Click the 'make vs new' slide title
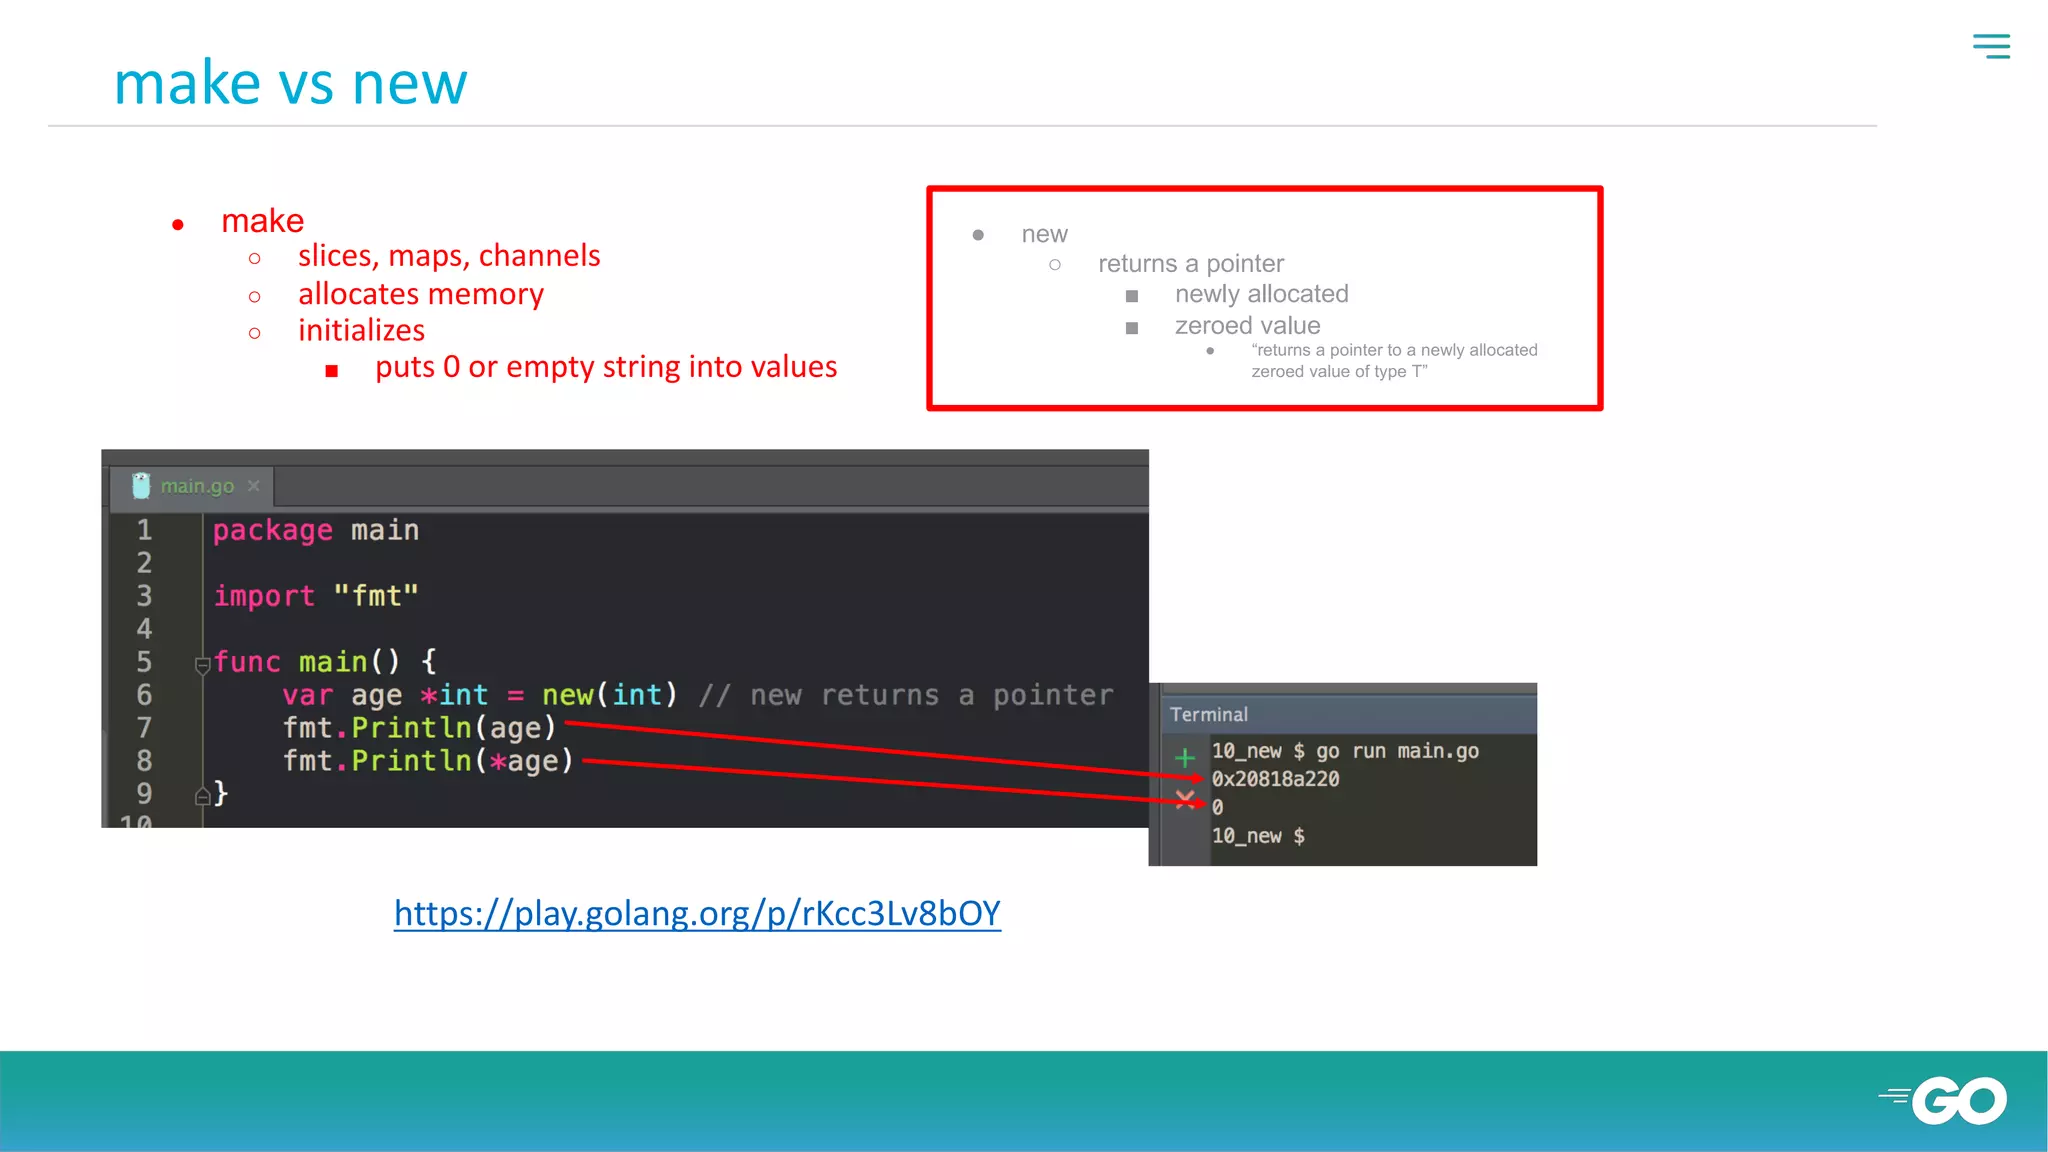2048x1152 pixels. (x=290, y=83)
